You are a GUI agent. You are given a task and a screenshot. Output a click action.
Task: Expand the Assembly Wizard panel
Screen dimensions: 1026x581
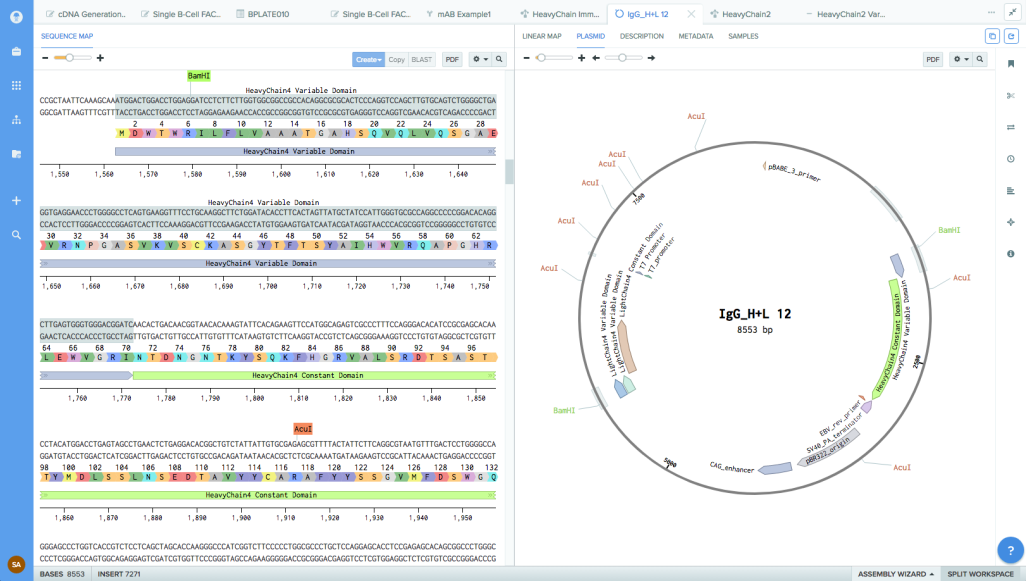coord(896,574)
